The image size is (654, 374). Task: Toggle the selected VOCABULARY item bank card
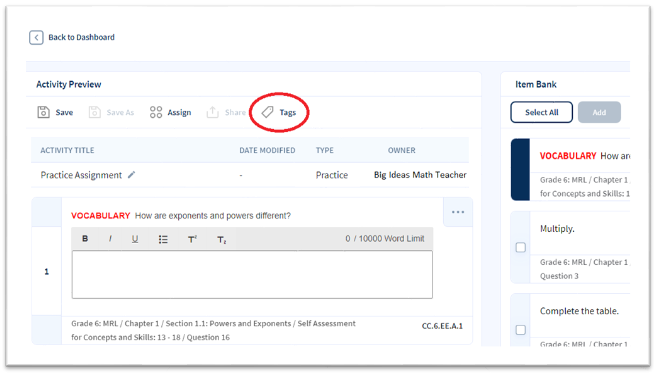(520, 169)
